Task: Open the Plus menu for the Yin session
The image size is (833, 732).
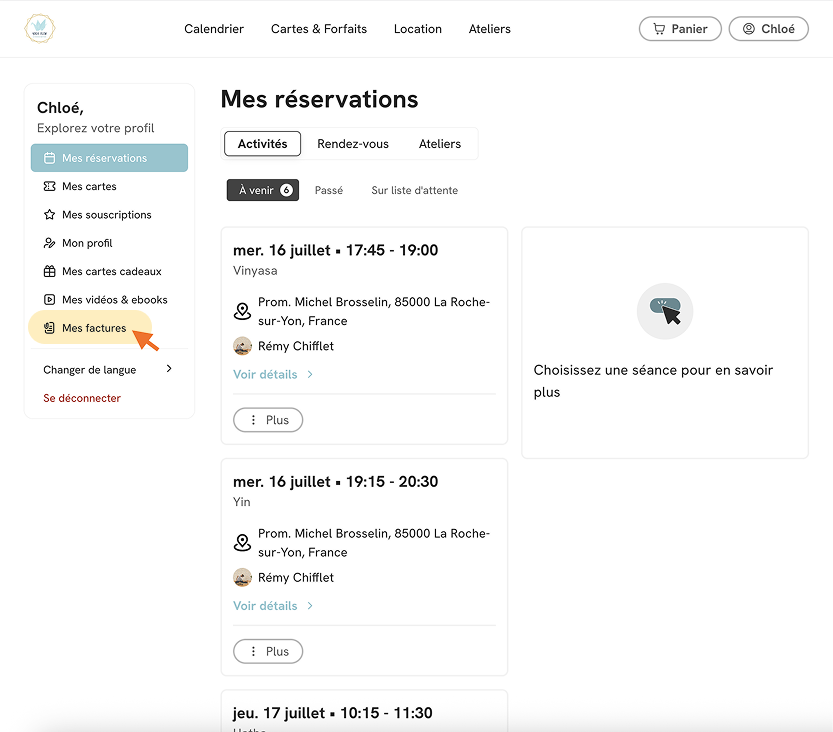Action: pyautogui.click(x=268, y=651)
